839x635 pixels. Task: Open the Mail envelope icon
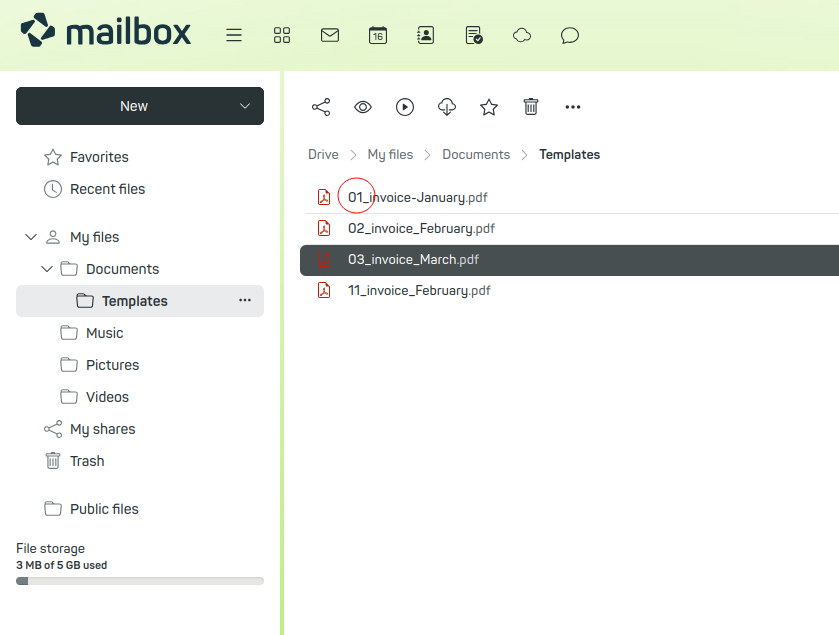(330, 35)
